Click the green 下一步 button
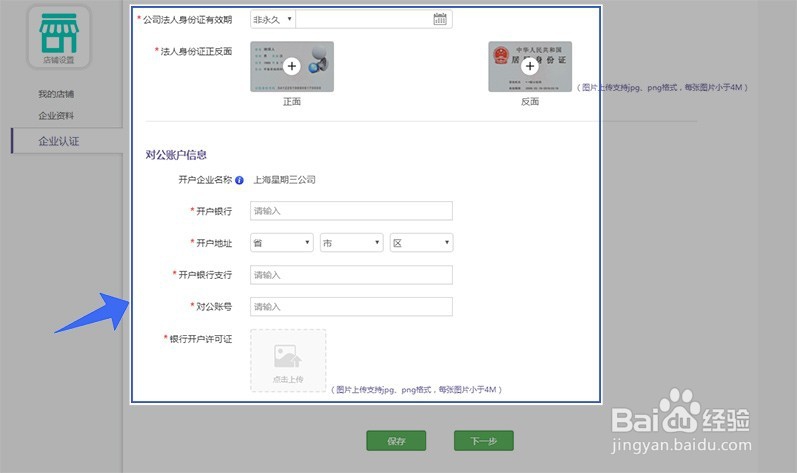797x473 pixels. [x=483, y=441]
